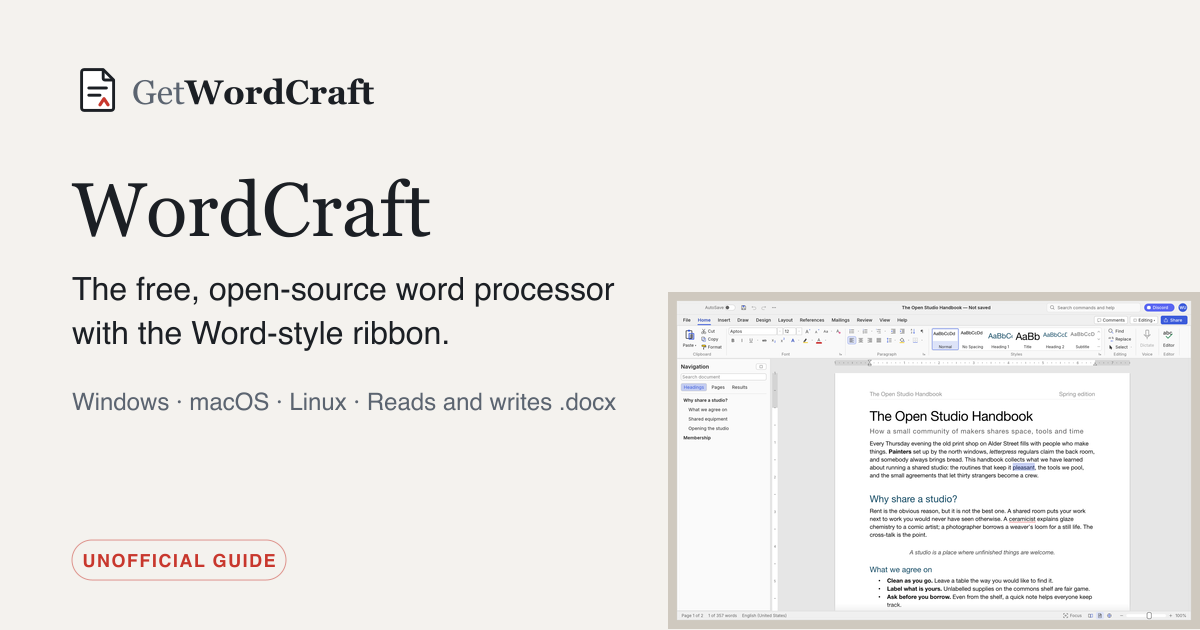1200x630 pixels.
Task: Toggle Superscript formatting
Action: (783, 340)
